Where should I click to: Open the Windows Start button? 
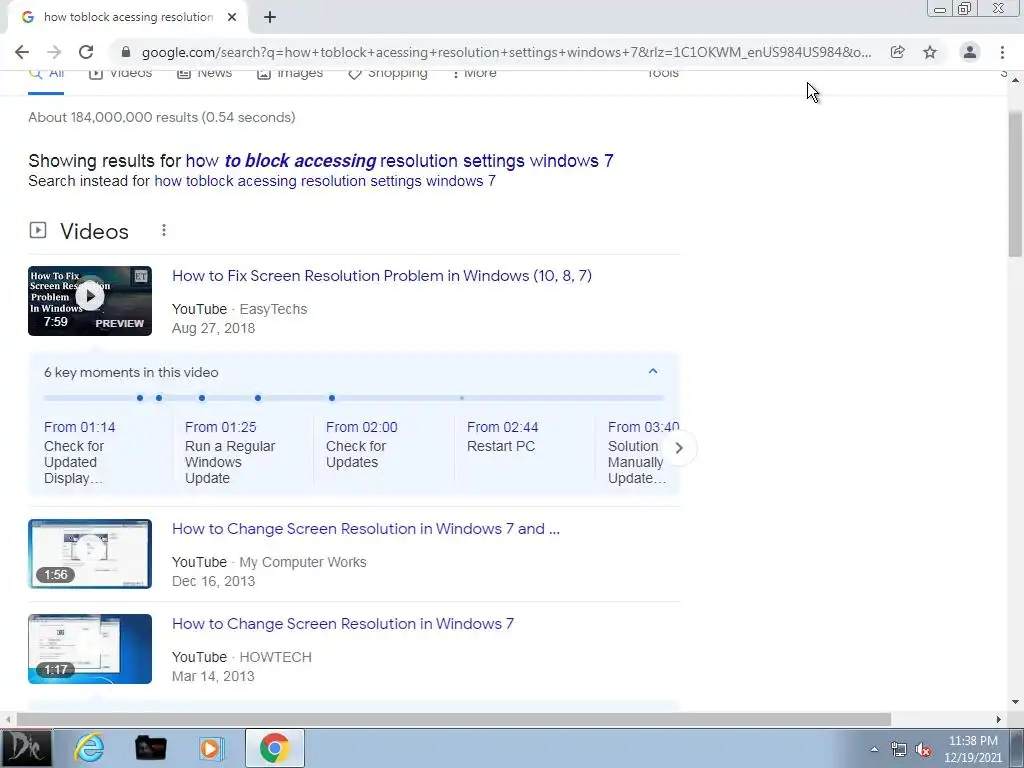click(26, 748)
